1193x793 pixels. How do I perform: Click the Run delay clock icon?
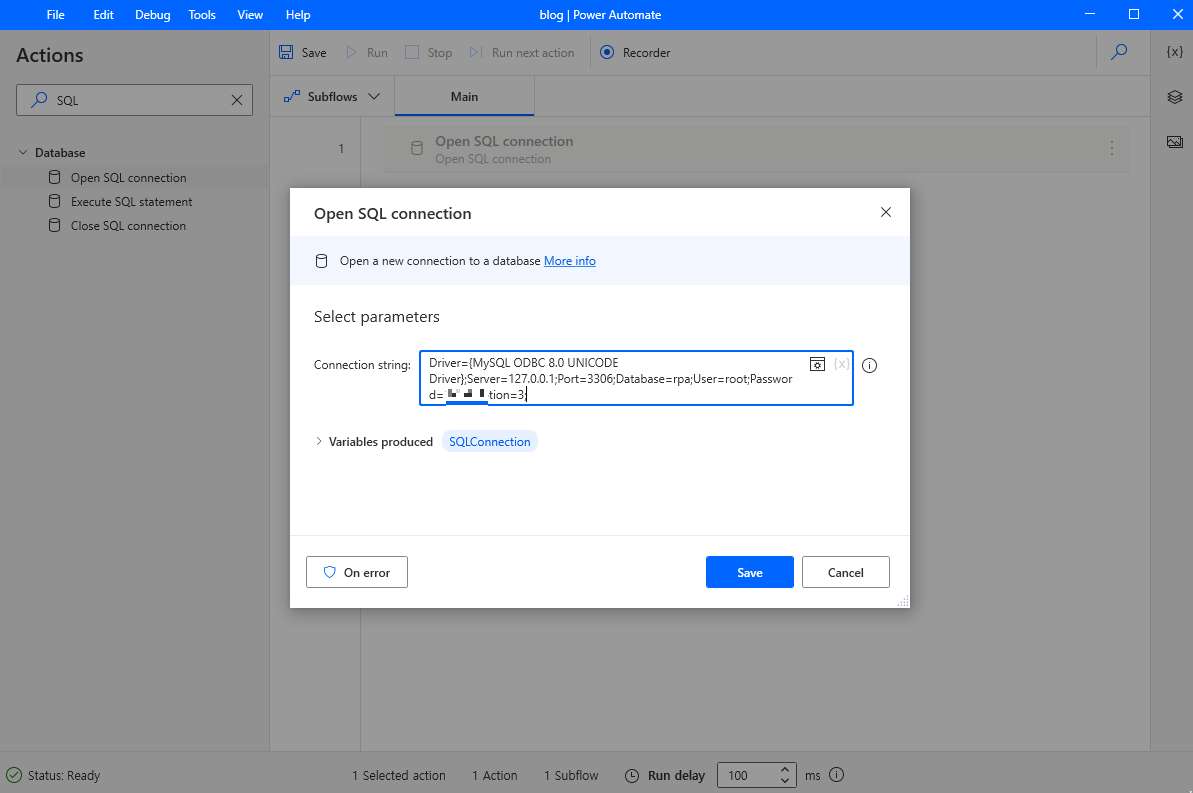click(x=632, y=775)
